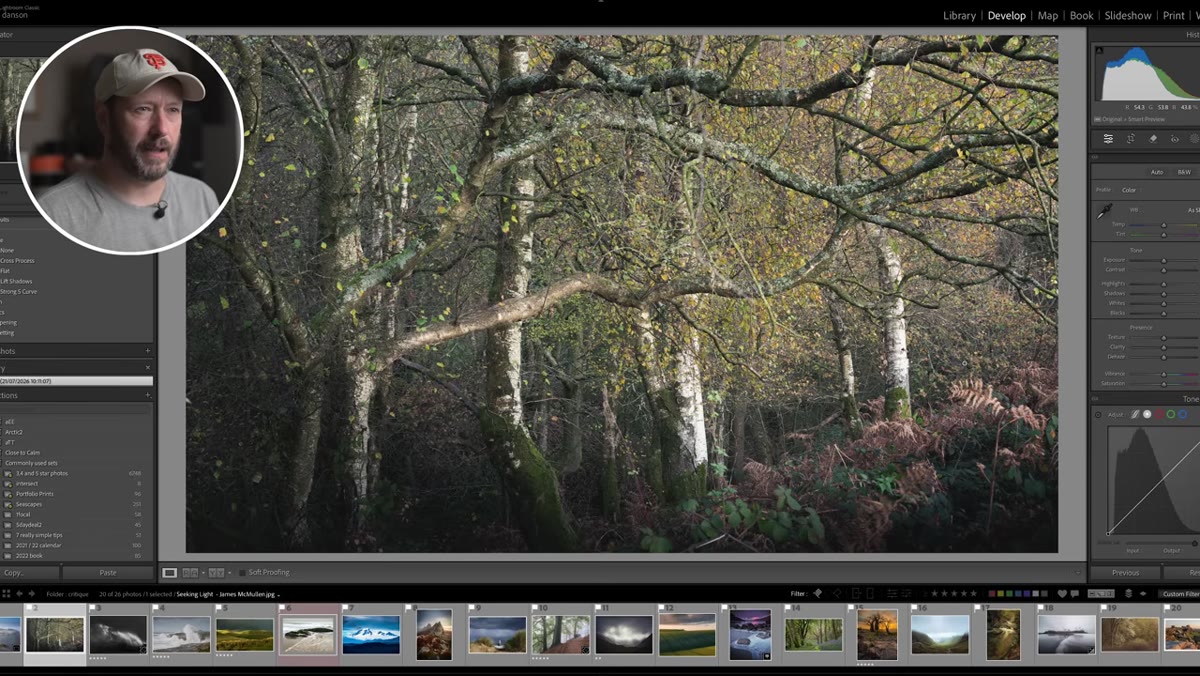
Task: Apply Auto tone adjustment
Action: click(x=1157, y=172)
